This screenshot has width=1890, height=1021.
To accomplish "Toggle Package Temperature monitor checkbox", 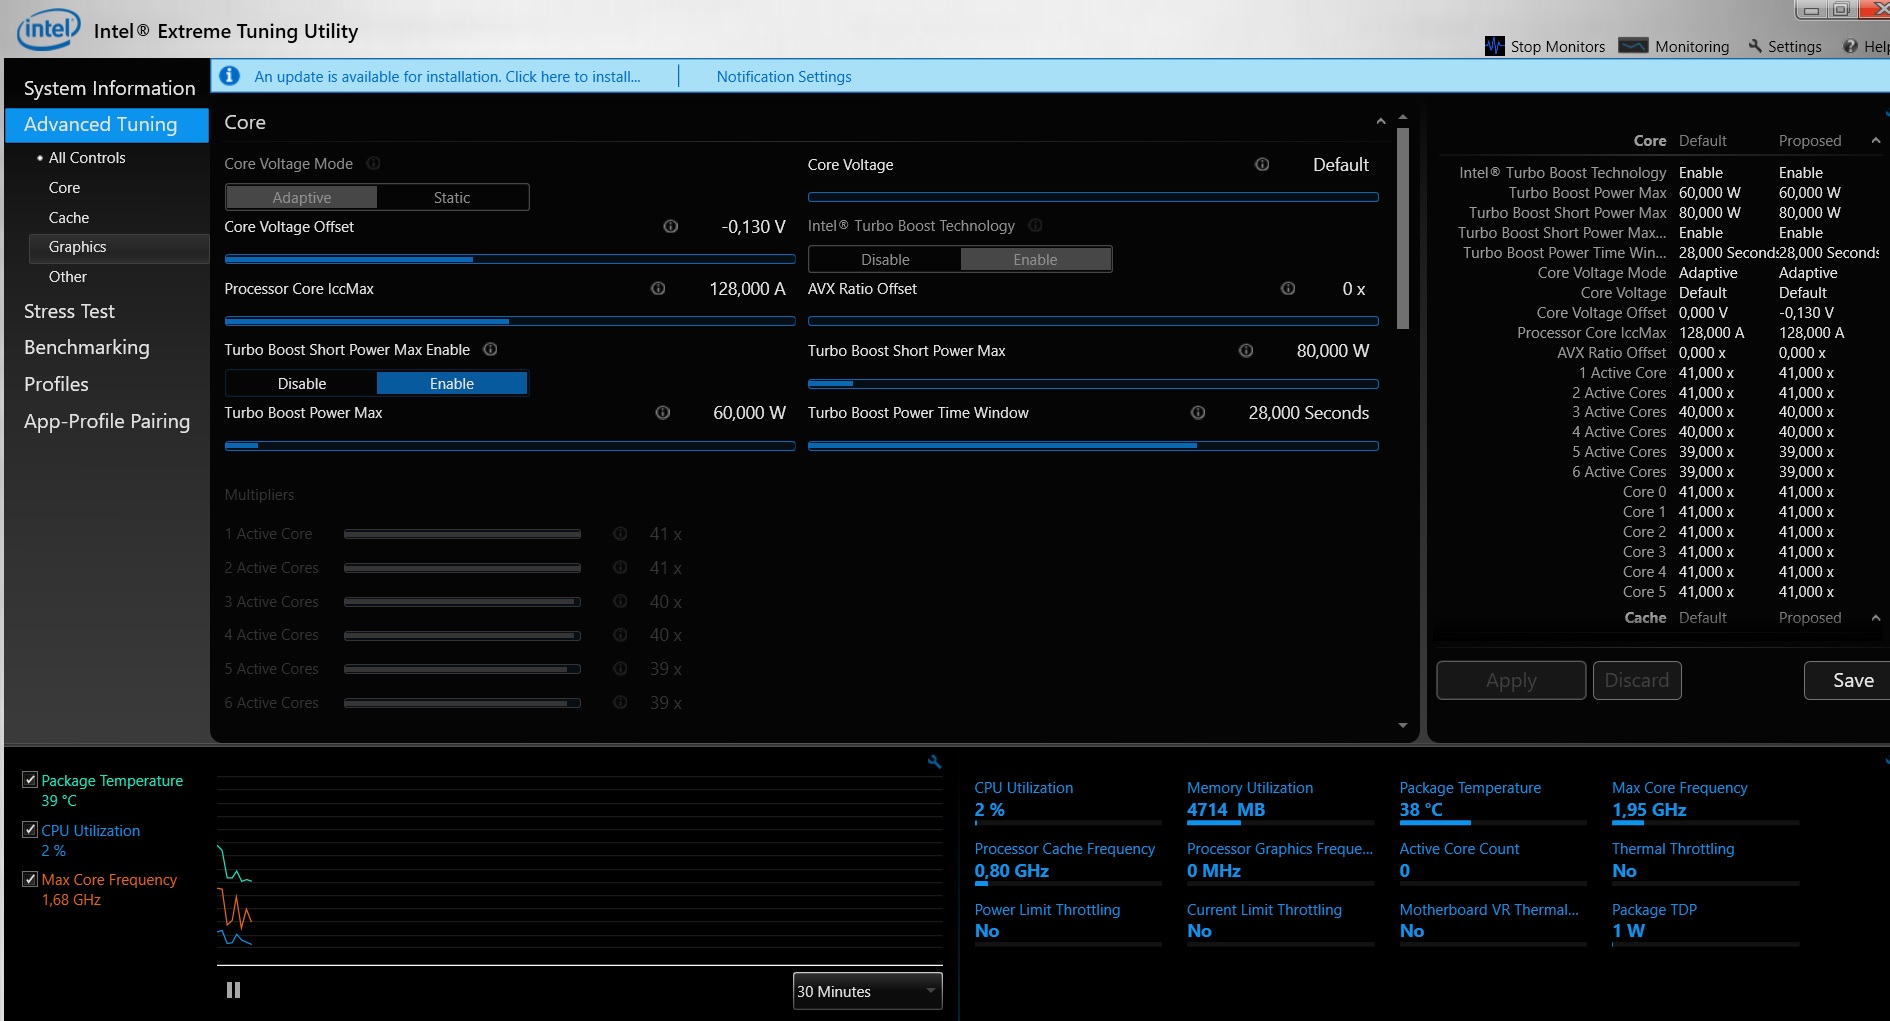I will pyautogui.click(x=30, y=779).
